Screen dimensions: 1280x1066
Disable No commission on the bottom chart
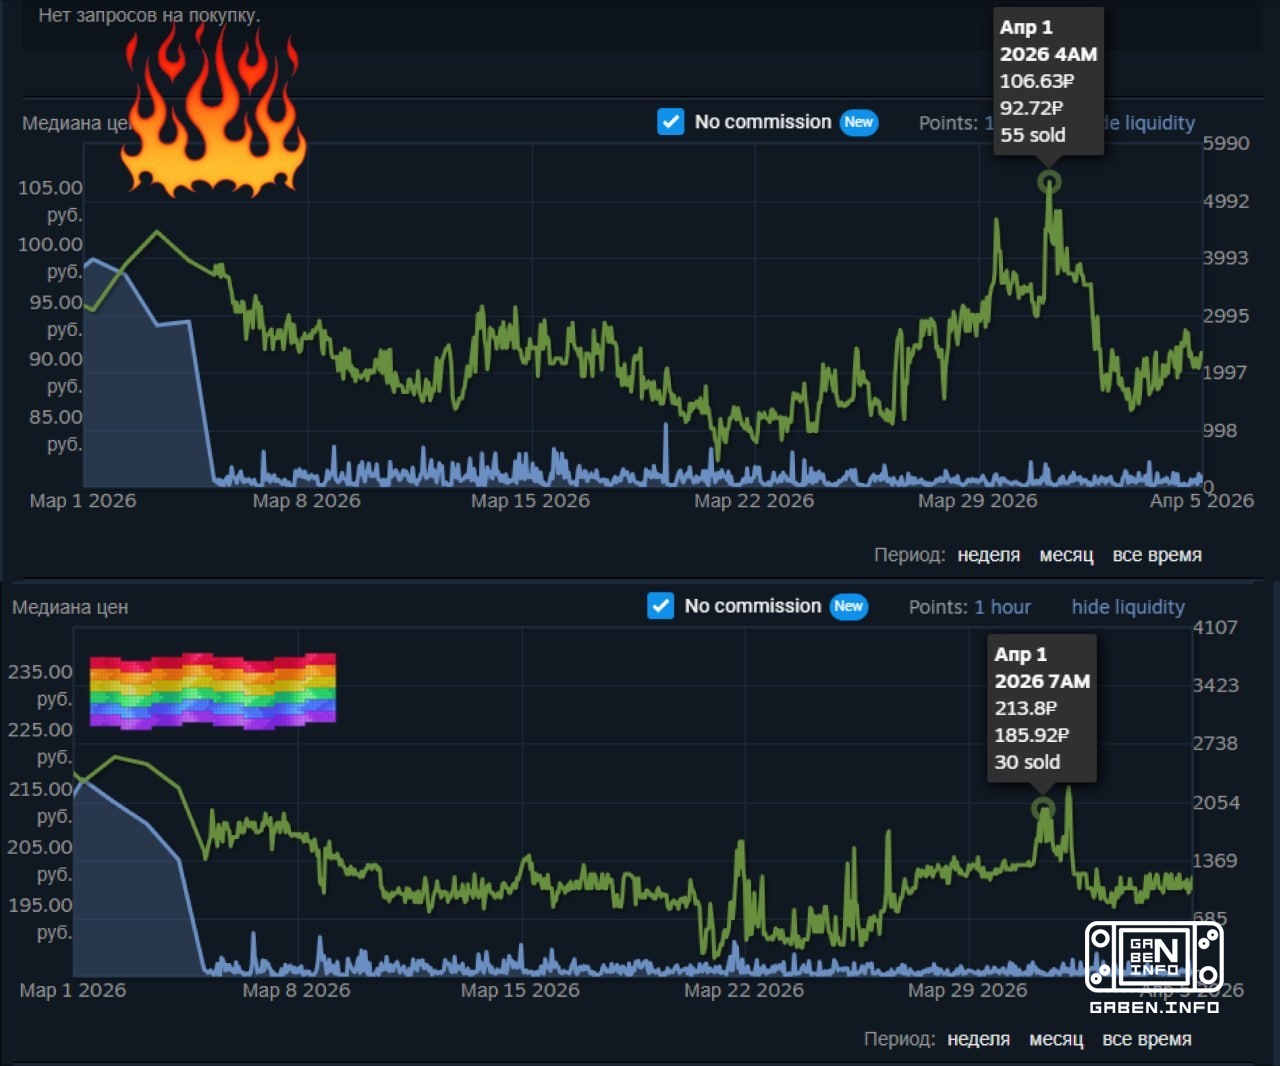(x=660, y=606)
